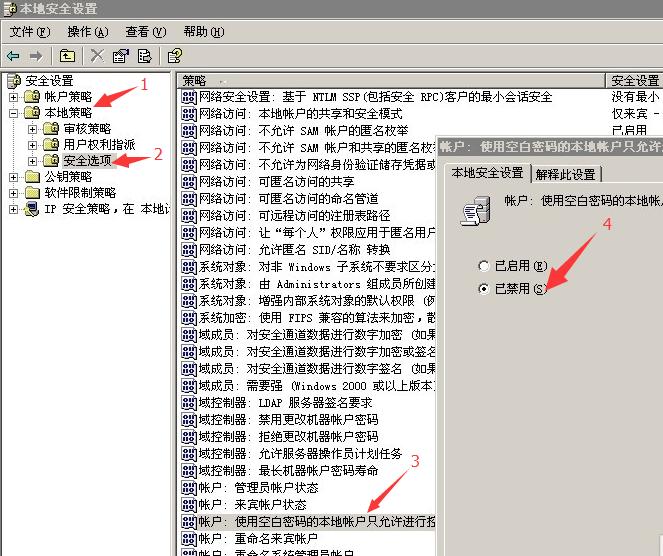Click the Up one level folder icon
This screenshot has height=556, width=663.
click(x=67, y=55)
